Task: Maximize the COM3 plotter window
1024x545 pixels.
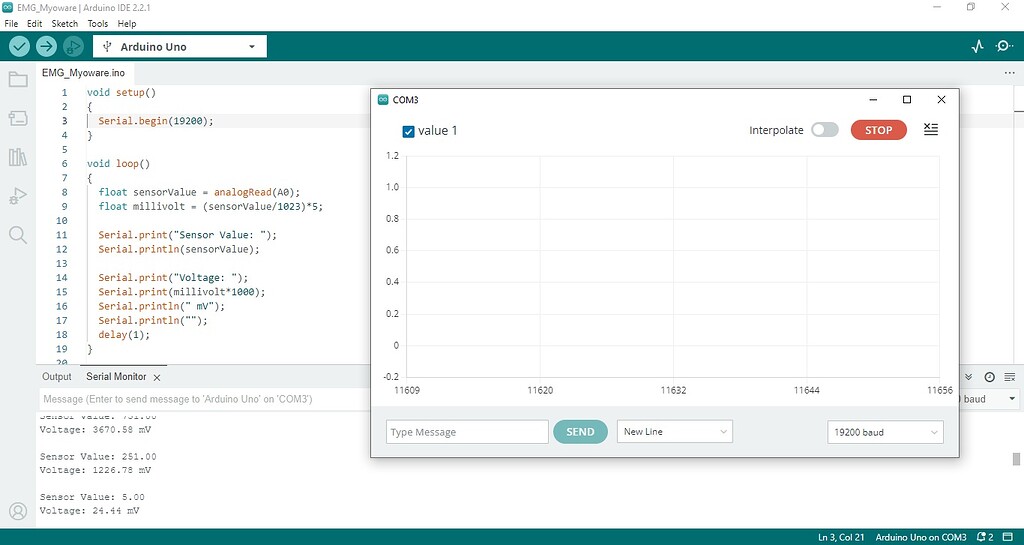Action: point(906,100)
